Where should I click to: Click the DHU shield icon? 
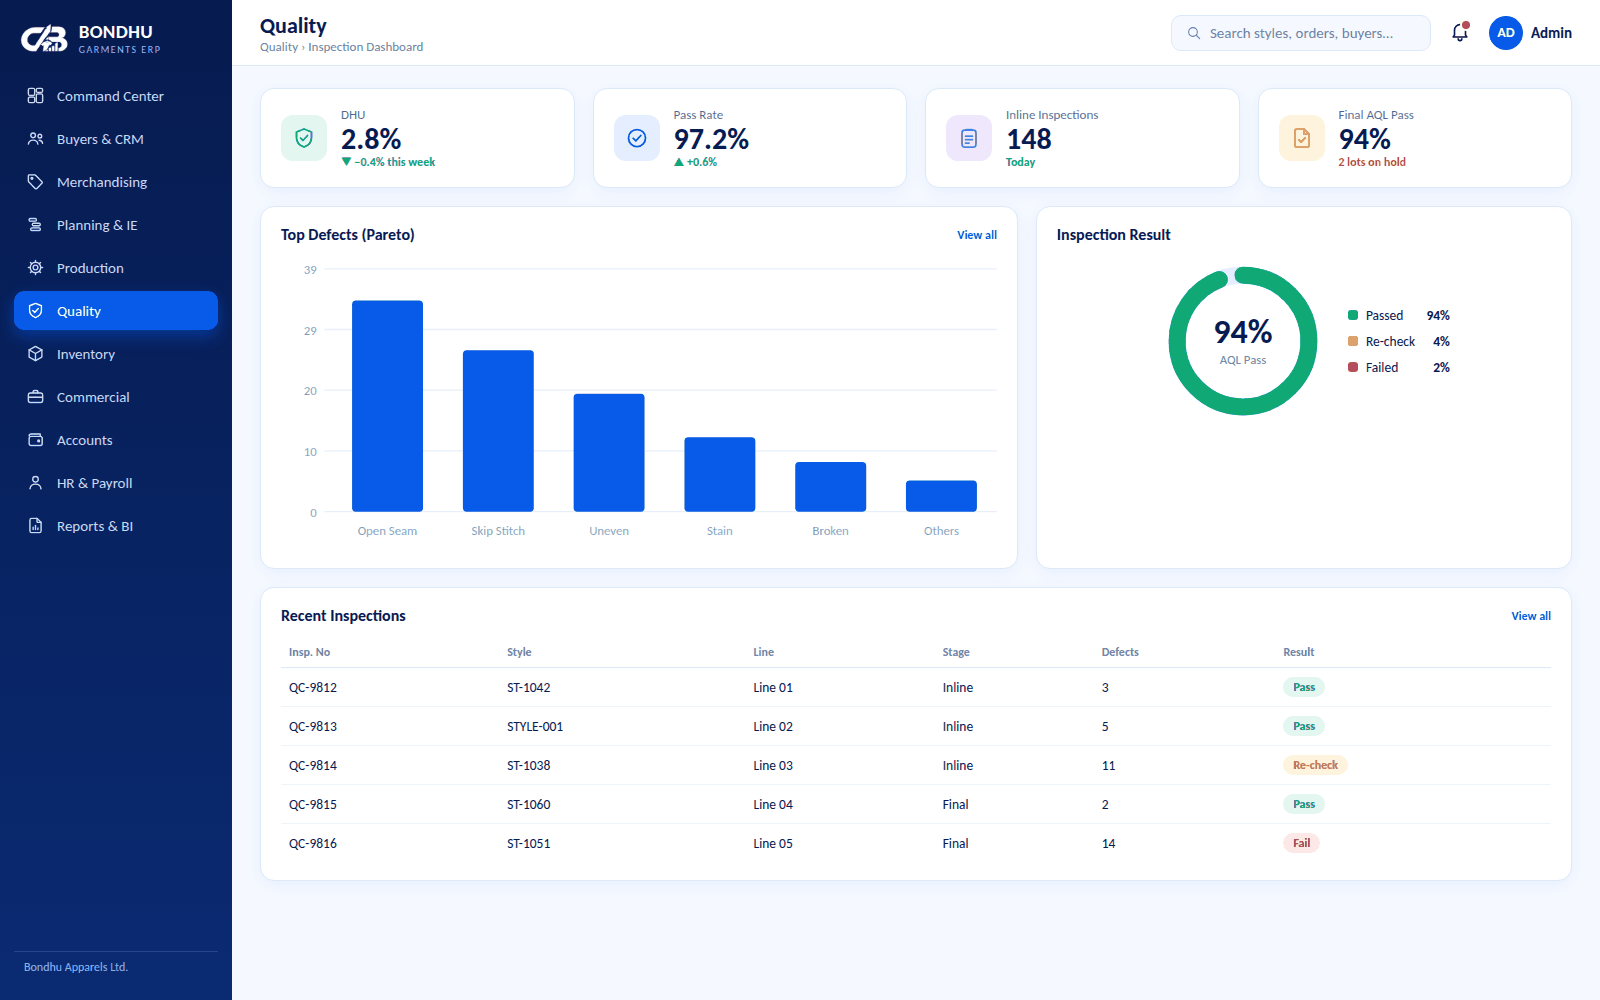(304, 138)
